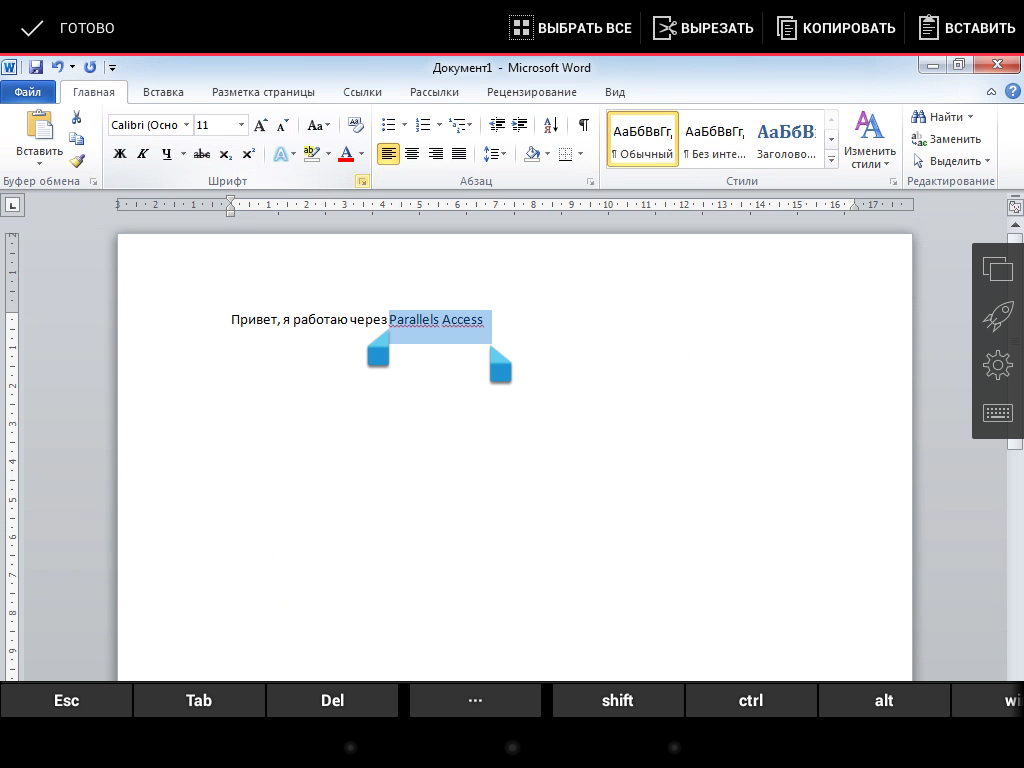
Task: Increase paragraph indent
Action: tap(520, 125)
